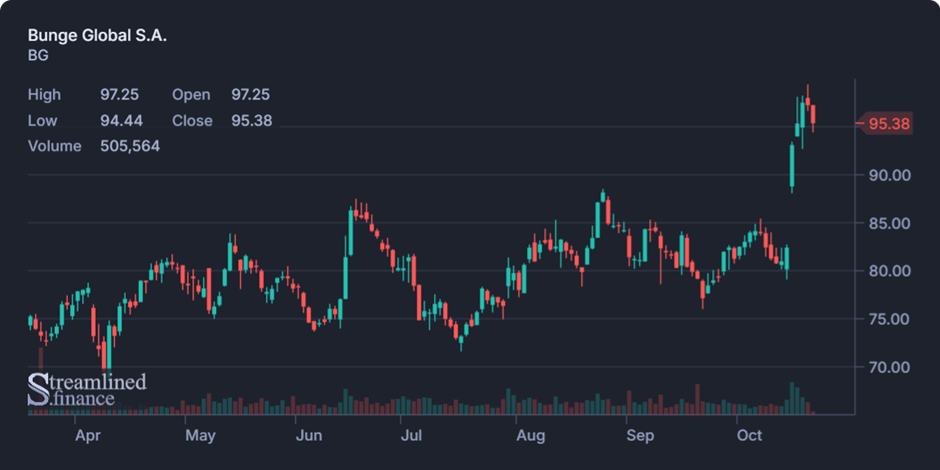940x470 pixels.
Task: Click the 85.00 price axis label
Action: click(x=890, y=223)
